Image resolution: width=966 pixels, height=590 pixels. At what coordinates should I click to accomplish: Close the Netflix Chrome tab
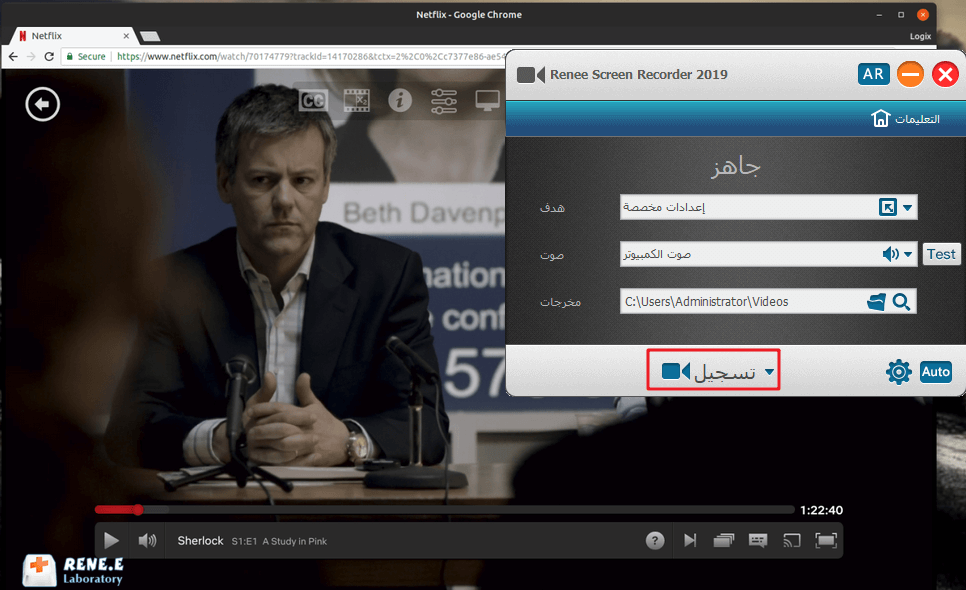(x=126, y=36)
